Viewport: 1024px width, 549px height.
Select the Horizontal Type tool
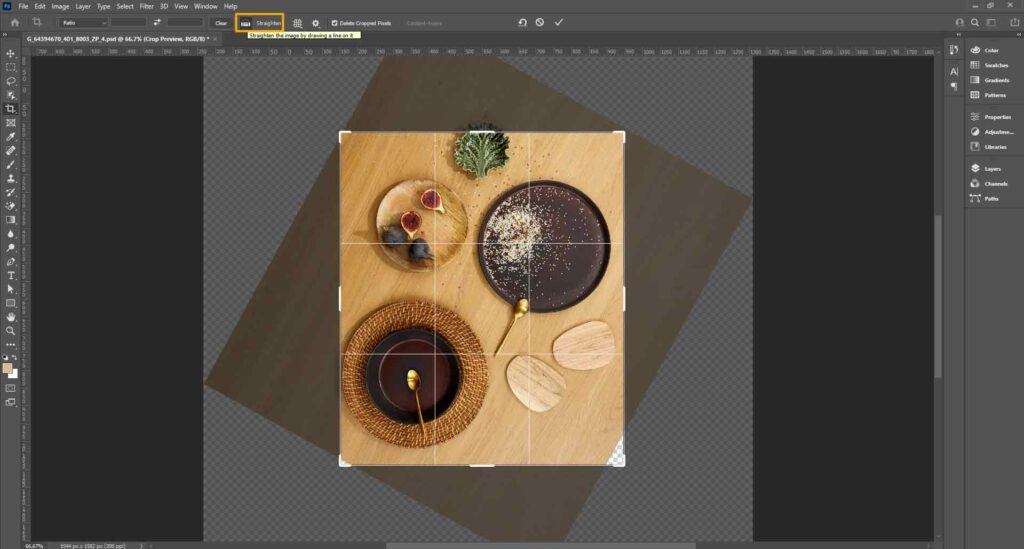pos(10,275)
